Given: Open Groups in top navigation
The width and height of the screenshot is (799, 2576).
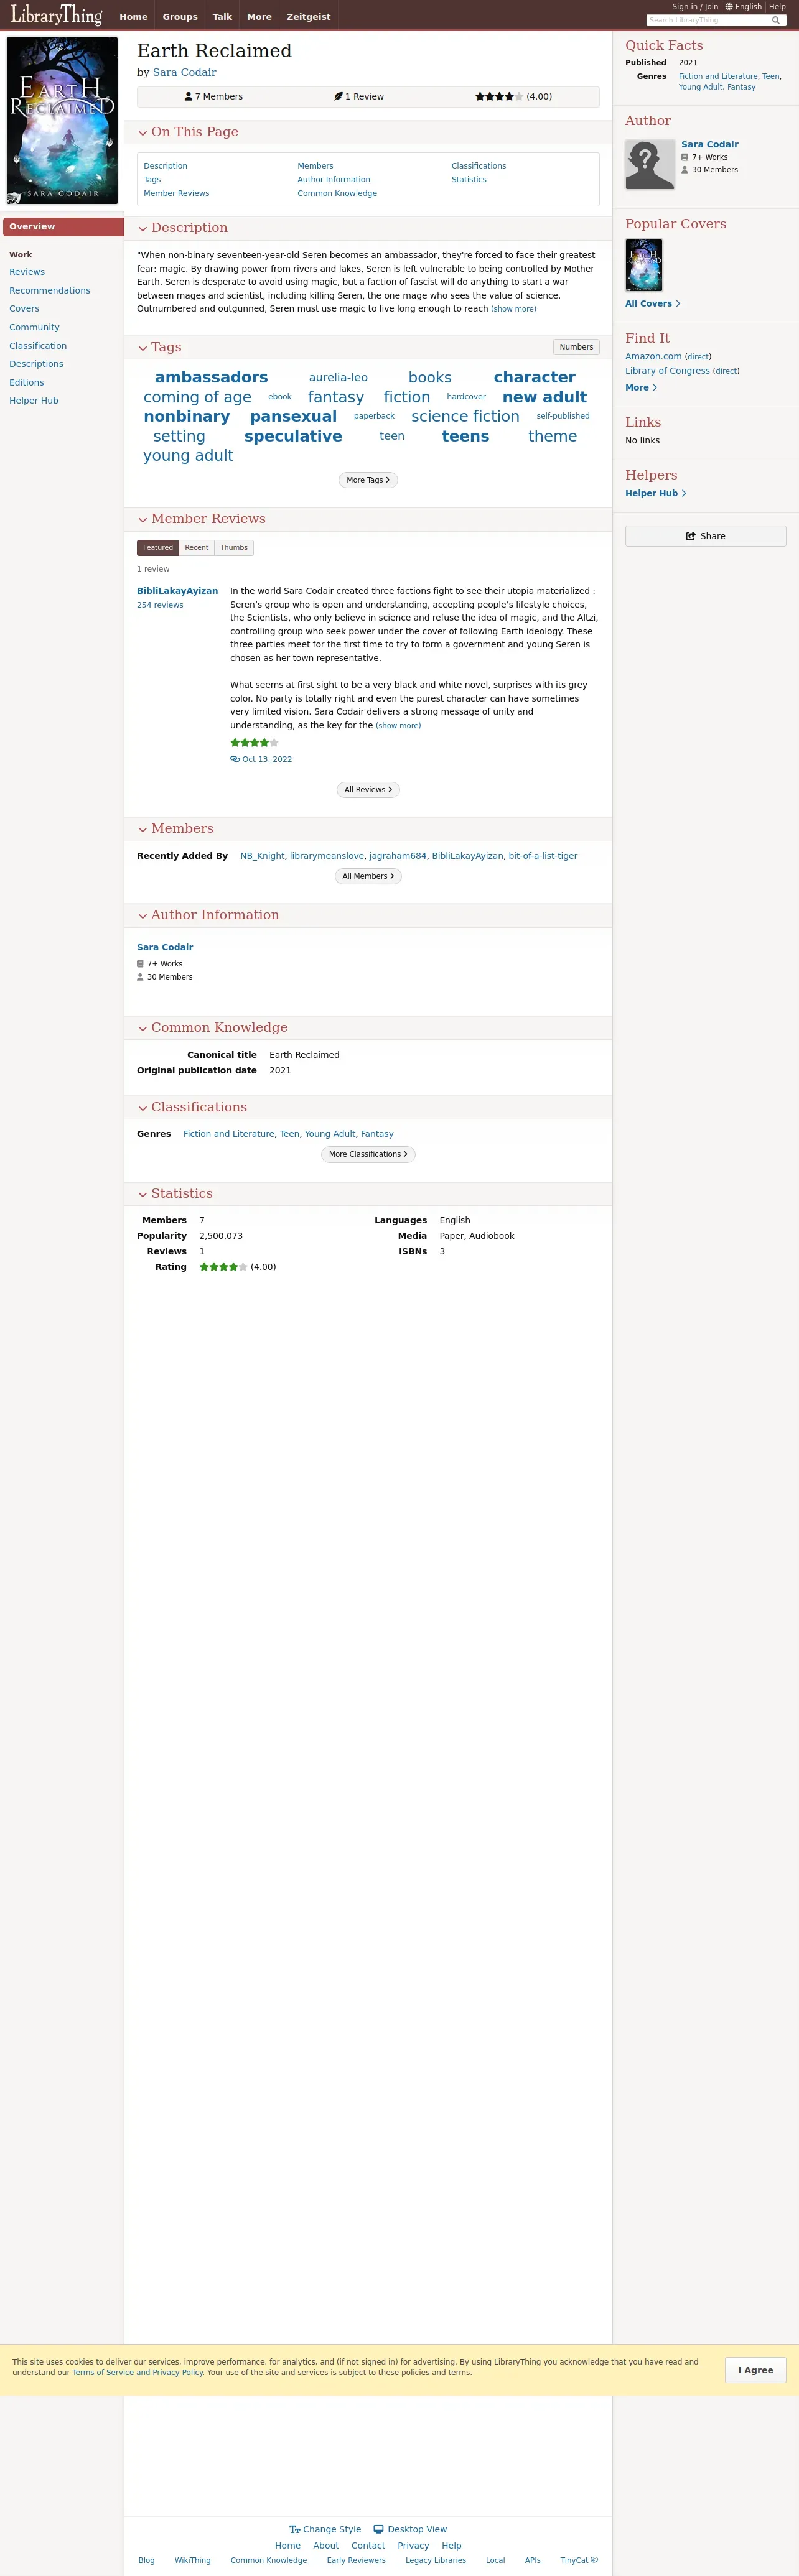Looking at the screenshot, I should [x=180, y=16].
